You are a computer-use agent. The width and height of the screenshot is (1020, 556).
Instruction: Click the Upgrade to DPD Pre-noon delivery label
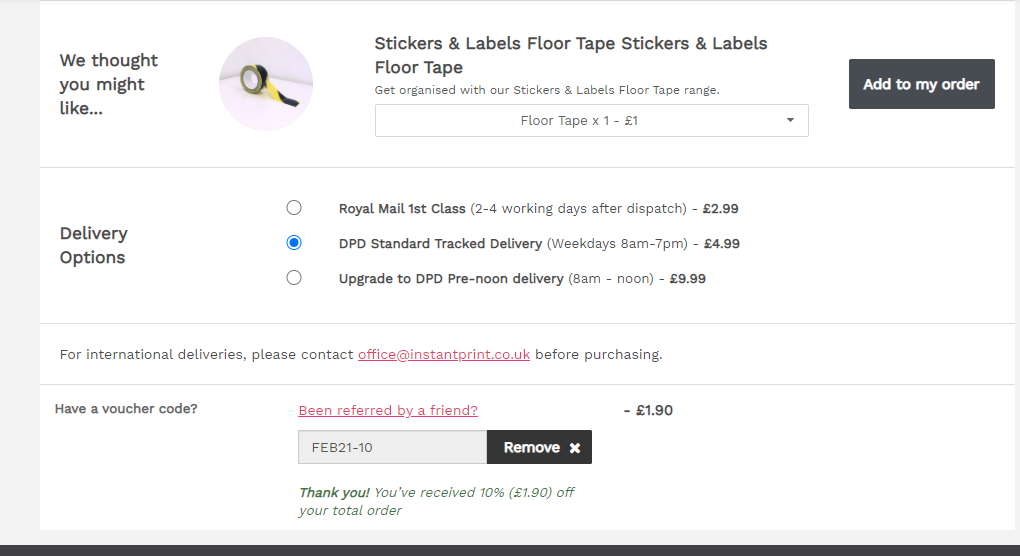(x=451, y=279)
